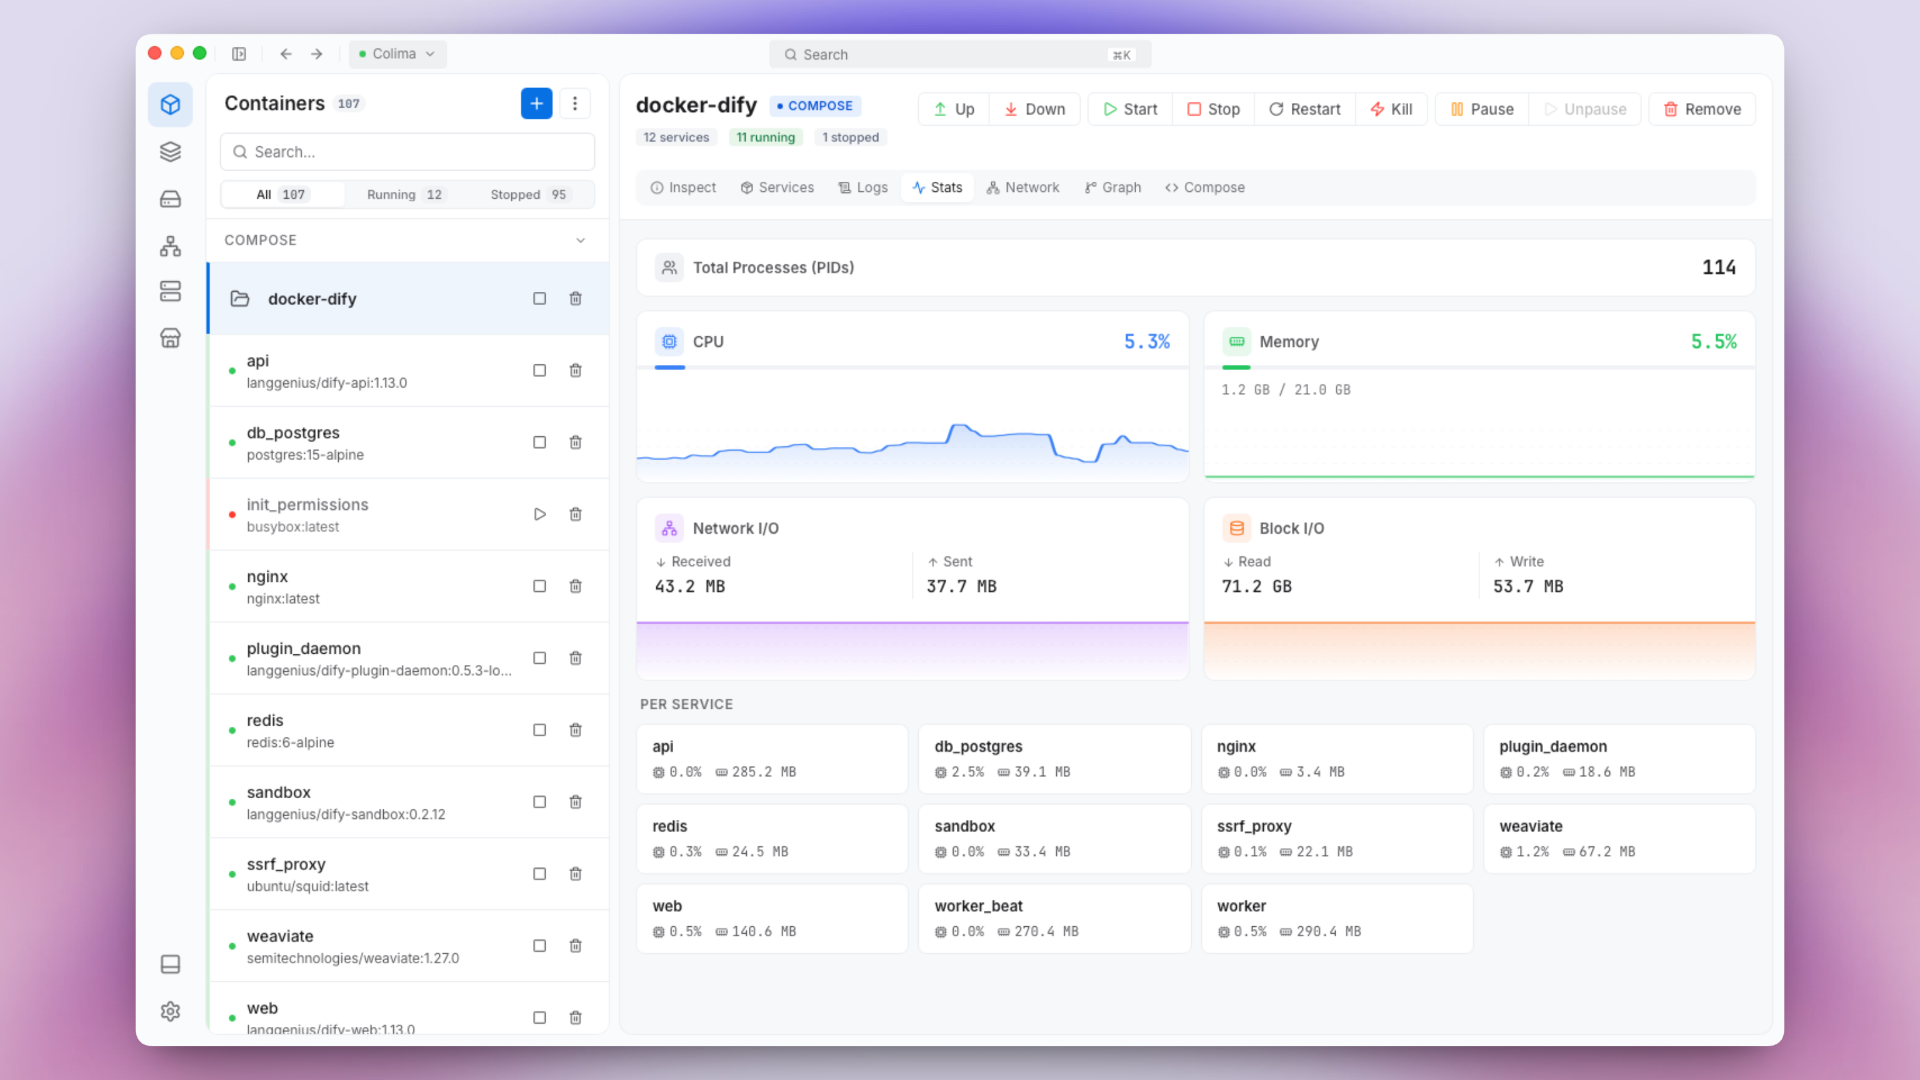The image size is (1920, 1080).
Task: Show All 107 containers filter
Action: [282, 195]
